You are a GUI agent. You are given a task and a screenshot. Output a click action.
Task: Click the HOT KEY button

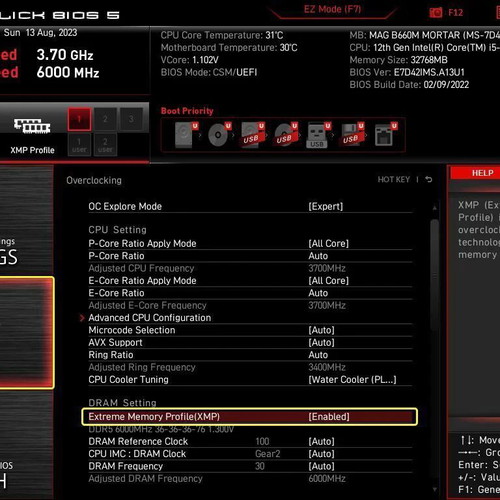[394, 180]
